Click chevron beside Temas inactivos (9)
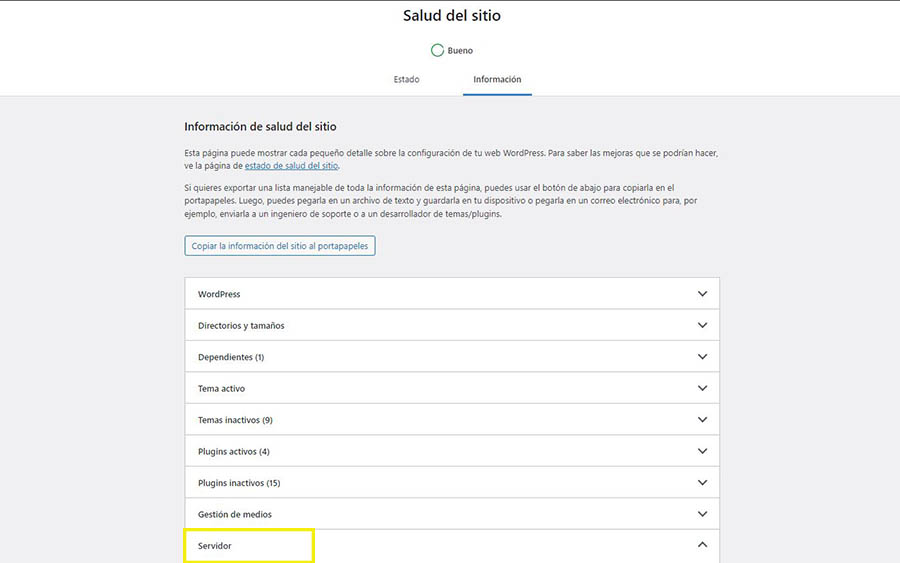This screenshot has width=900, height=563. (x=702, y=420)
